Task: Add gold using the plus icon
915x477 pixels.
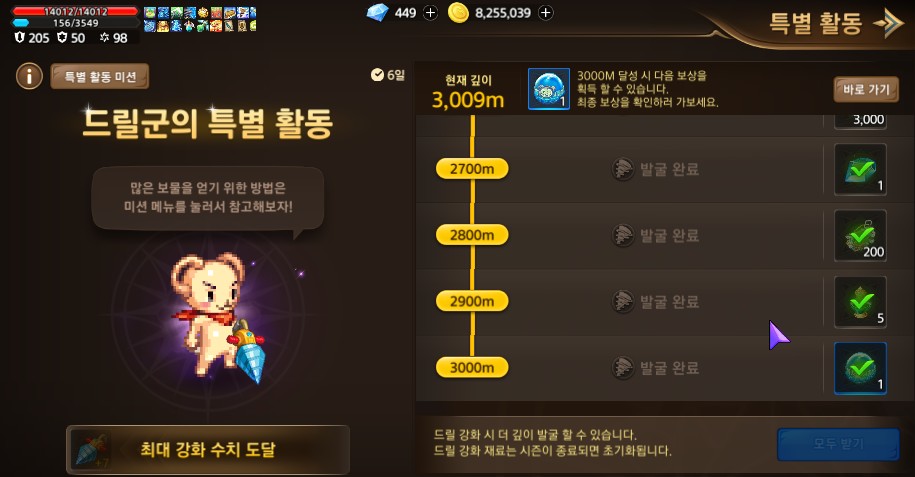Action: pyautogui.click(x=546, y=13)
